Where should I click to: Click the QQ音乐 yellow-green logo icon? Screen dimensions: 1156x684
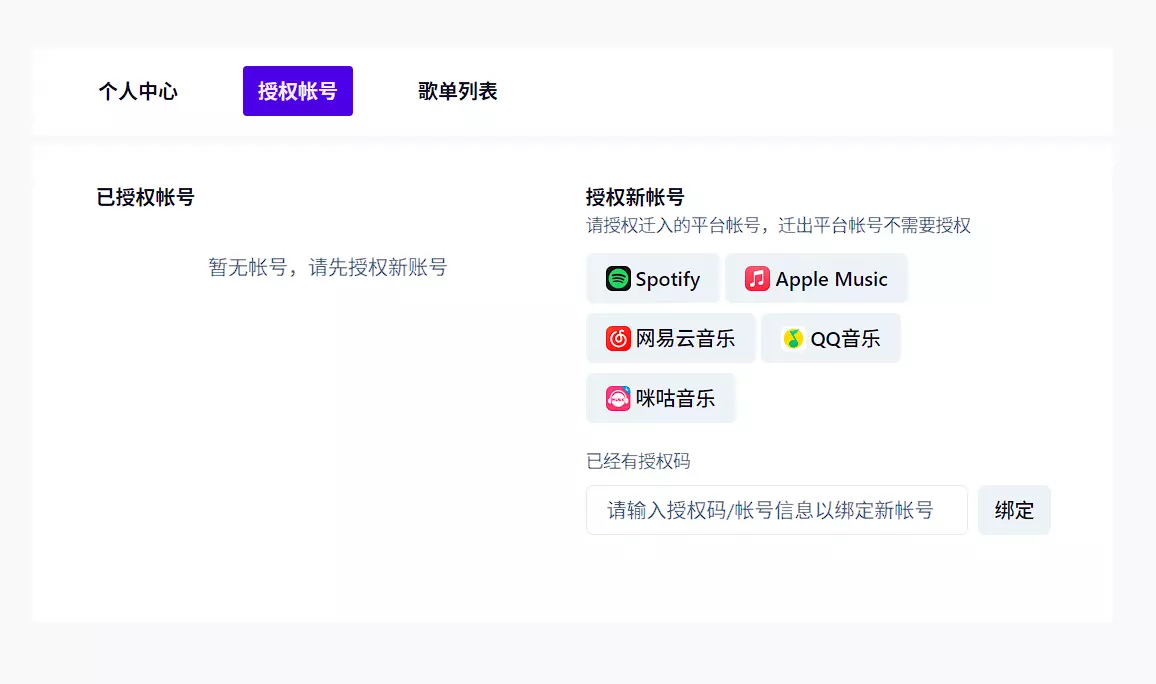pos(793,339)
